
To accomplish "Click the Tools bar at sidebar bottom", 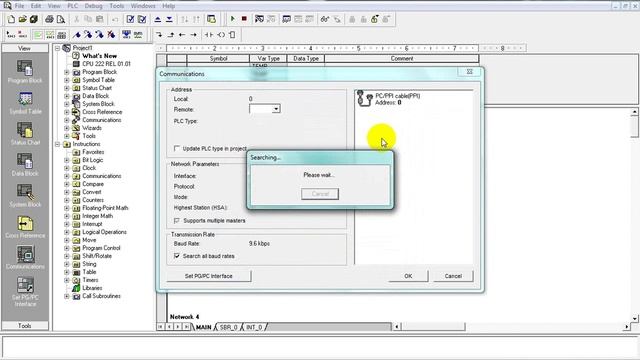I will [25, 326].
